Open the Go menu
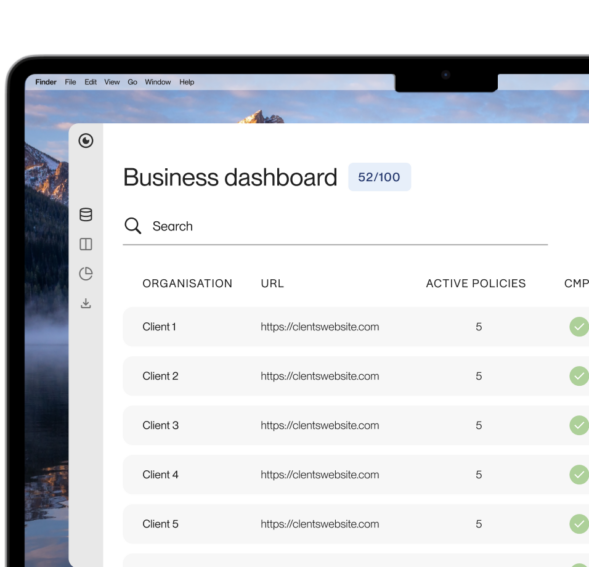The width and height of the screenshot is (589, 567). (x=132, y=82)
